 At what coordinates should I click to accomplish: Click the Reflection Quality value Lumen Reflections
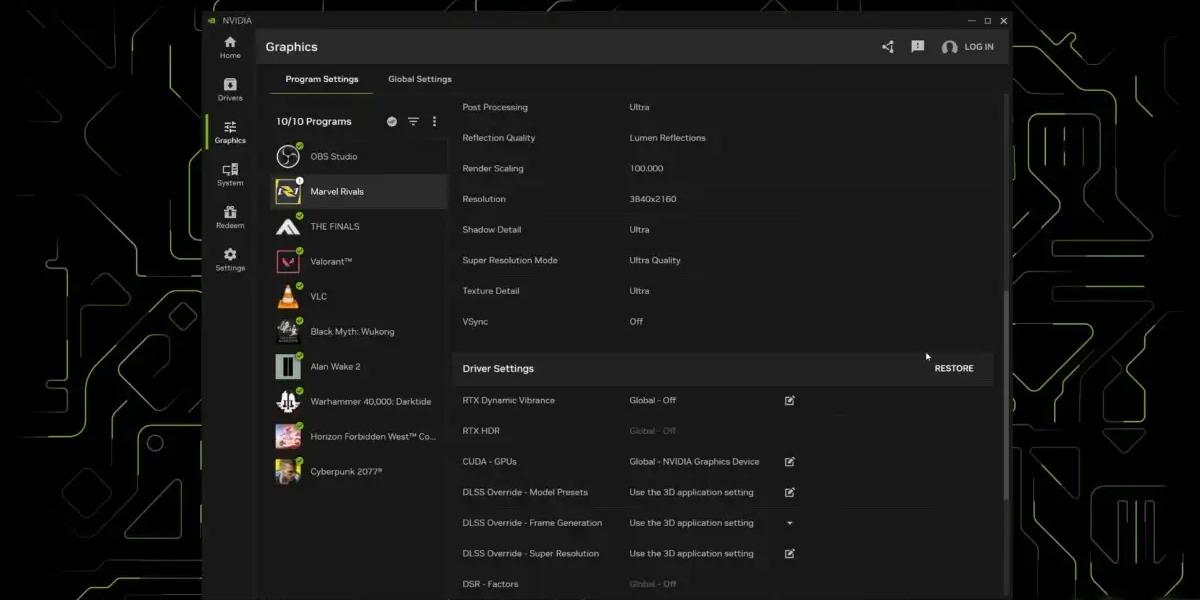tap(667, 138)
